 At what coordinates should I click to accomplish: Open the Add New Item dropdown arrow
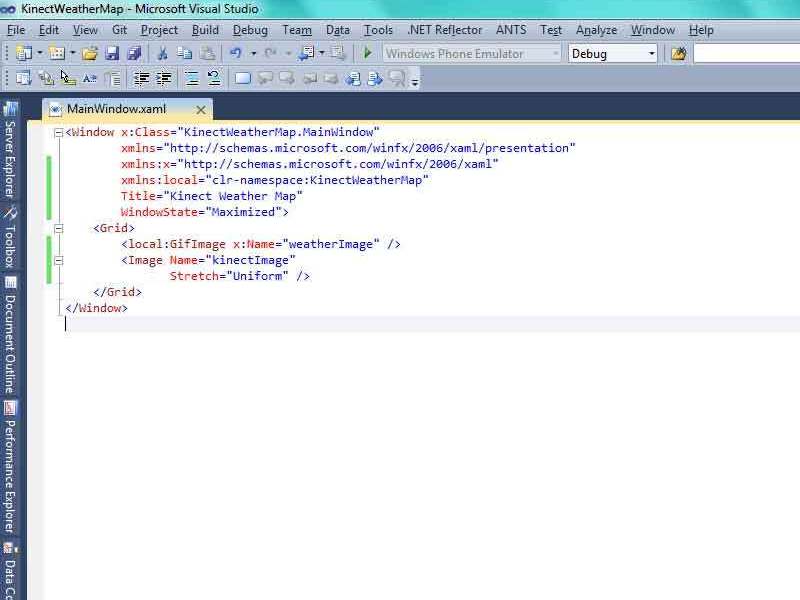tap(72, 53)
